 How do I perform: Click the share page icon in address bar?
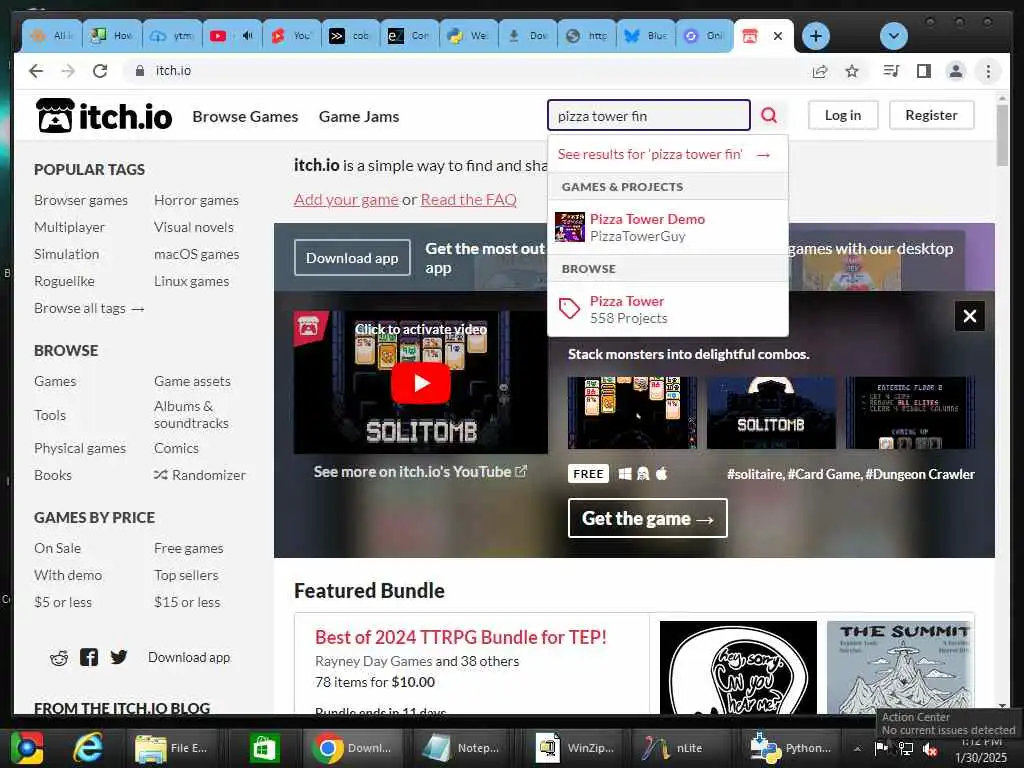[x=820, y=71]
